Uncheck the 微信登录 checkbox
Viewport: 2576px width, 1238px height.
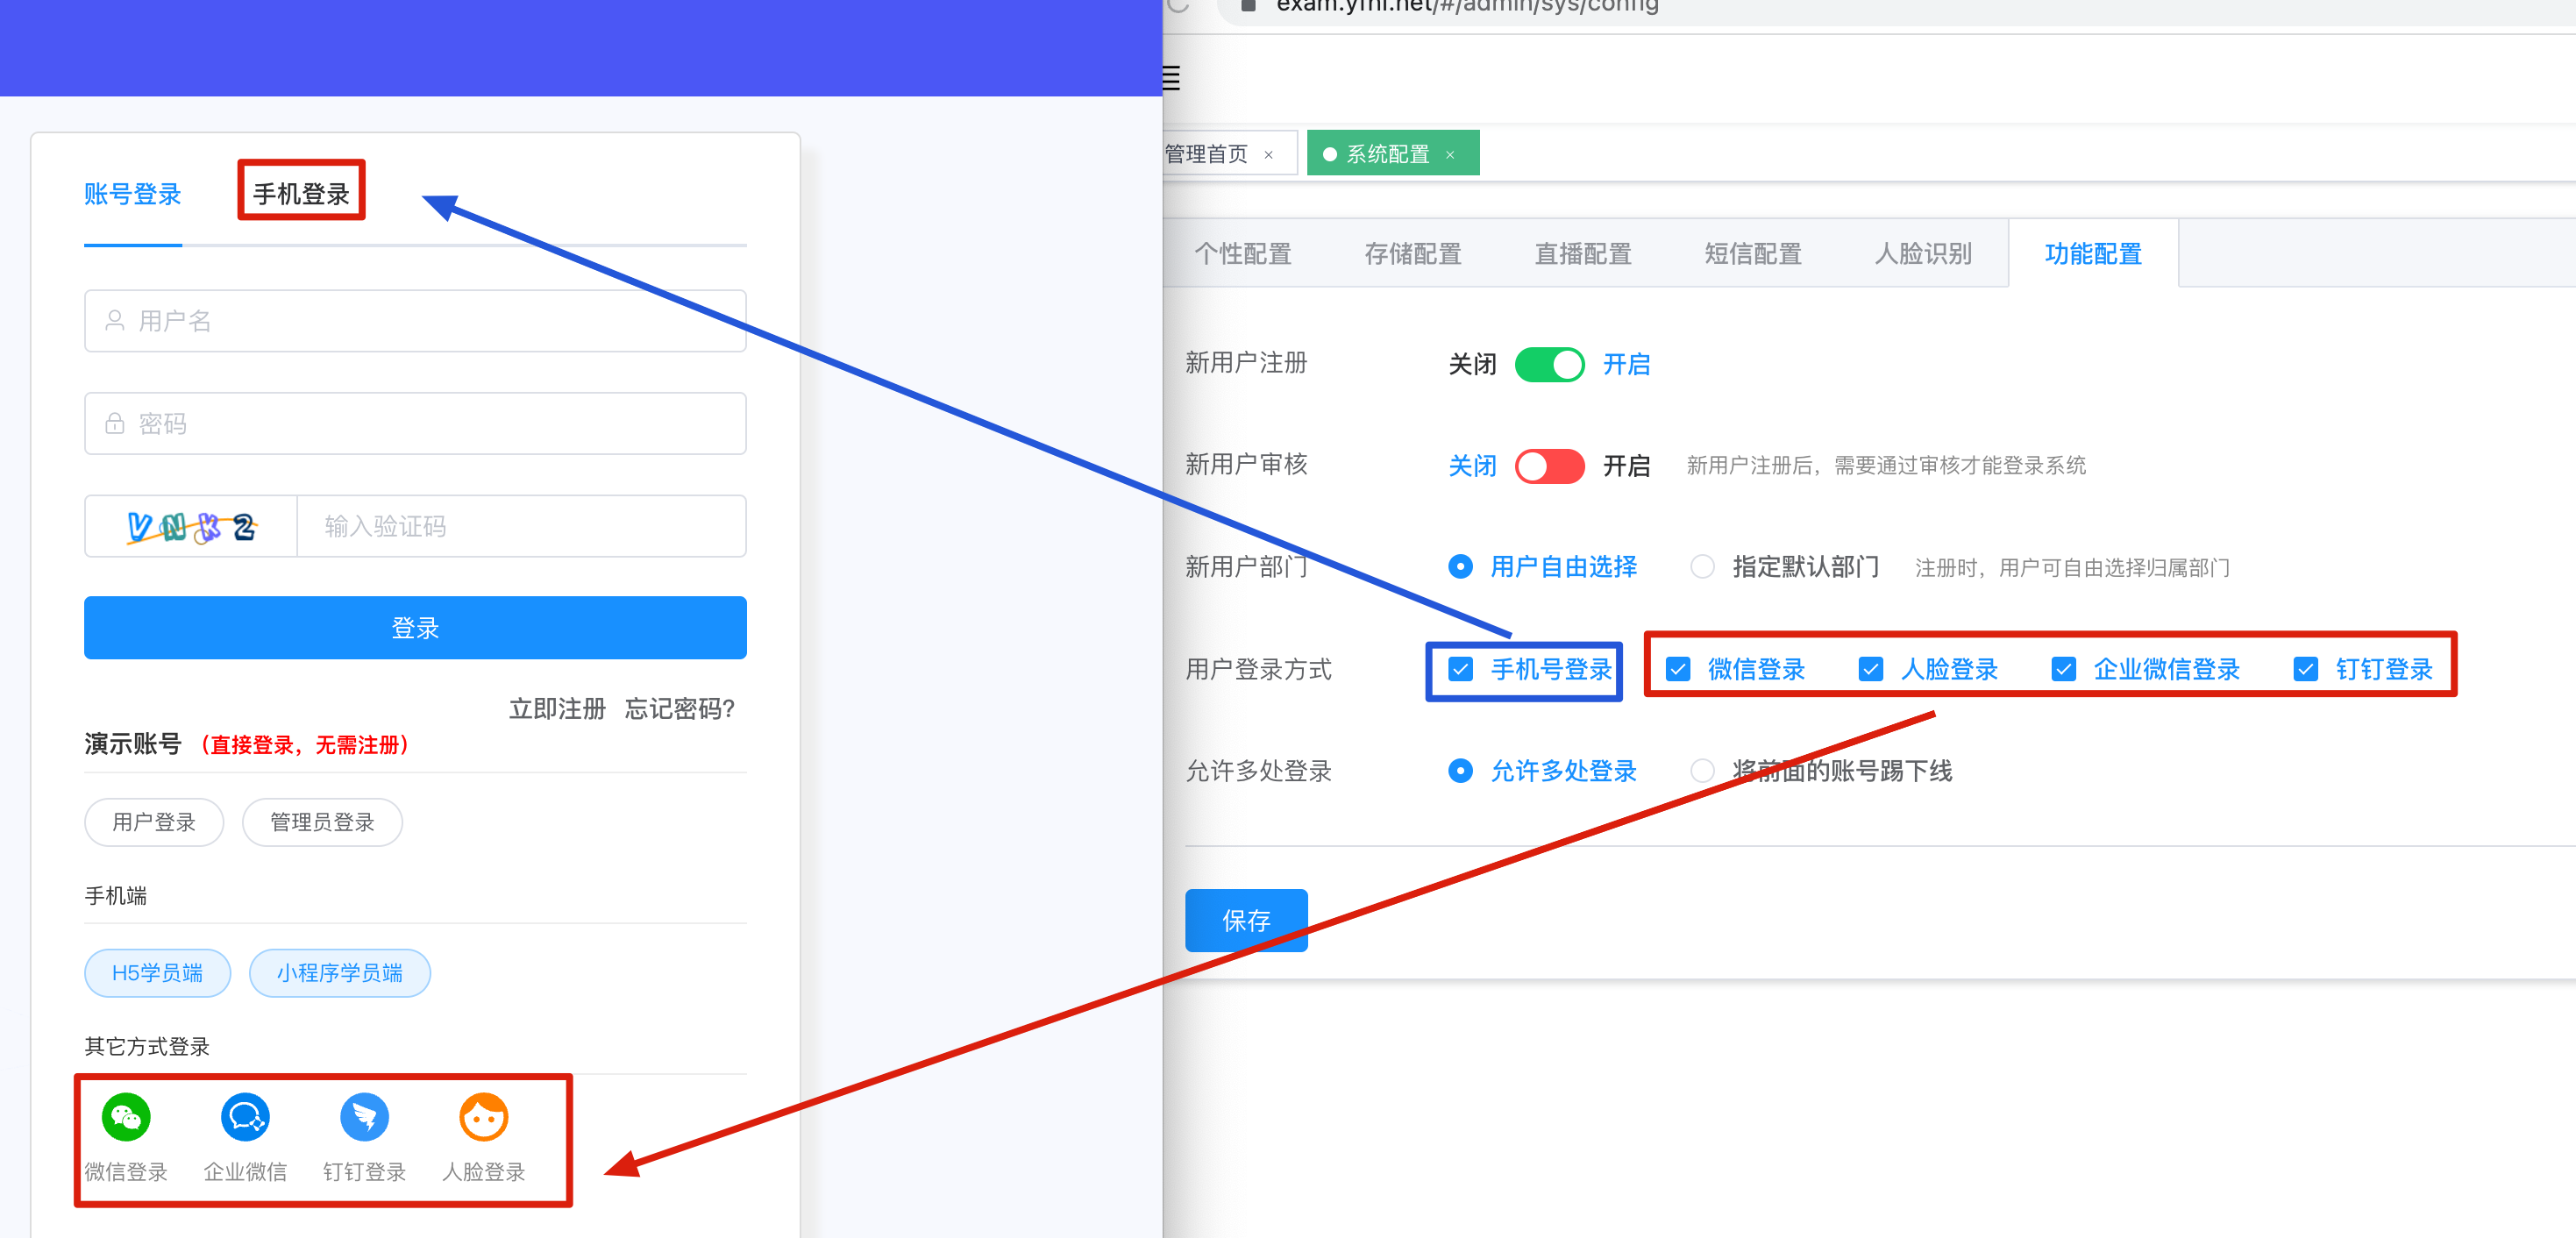pos(1678,669)
